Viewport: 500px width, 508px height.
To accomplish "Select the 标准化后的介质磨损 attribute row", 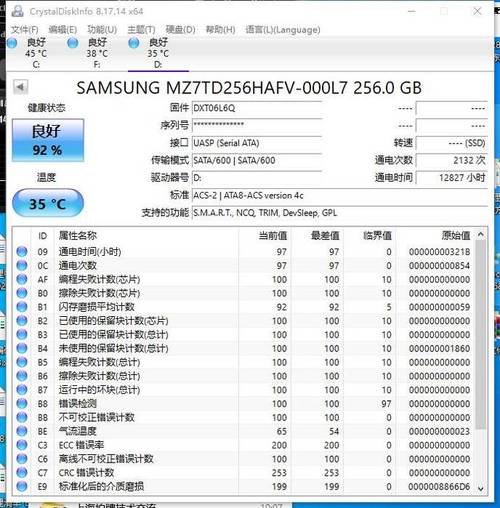I will (x=244, y=487).
